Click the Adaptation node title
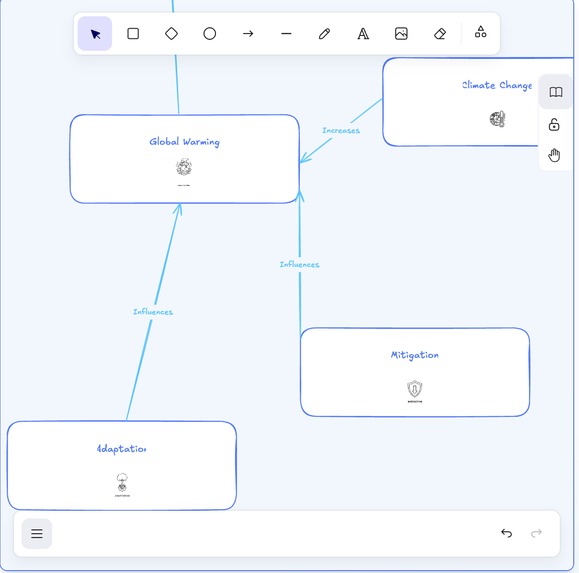Image resolution: width=579 pixels, height=573 pixels. point(121,449)
